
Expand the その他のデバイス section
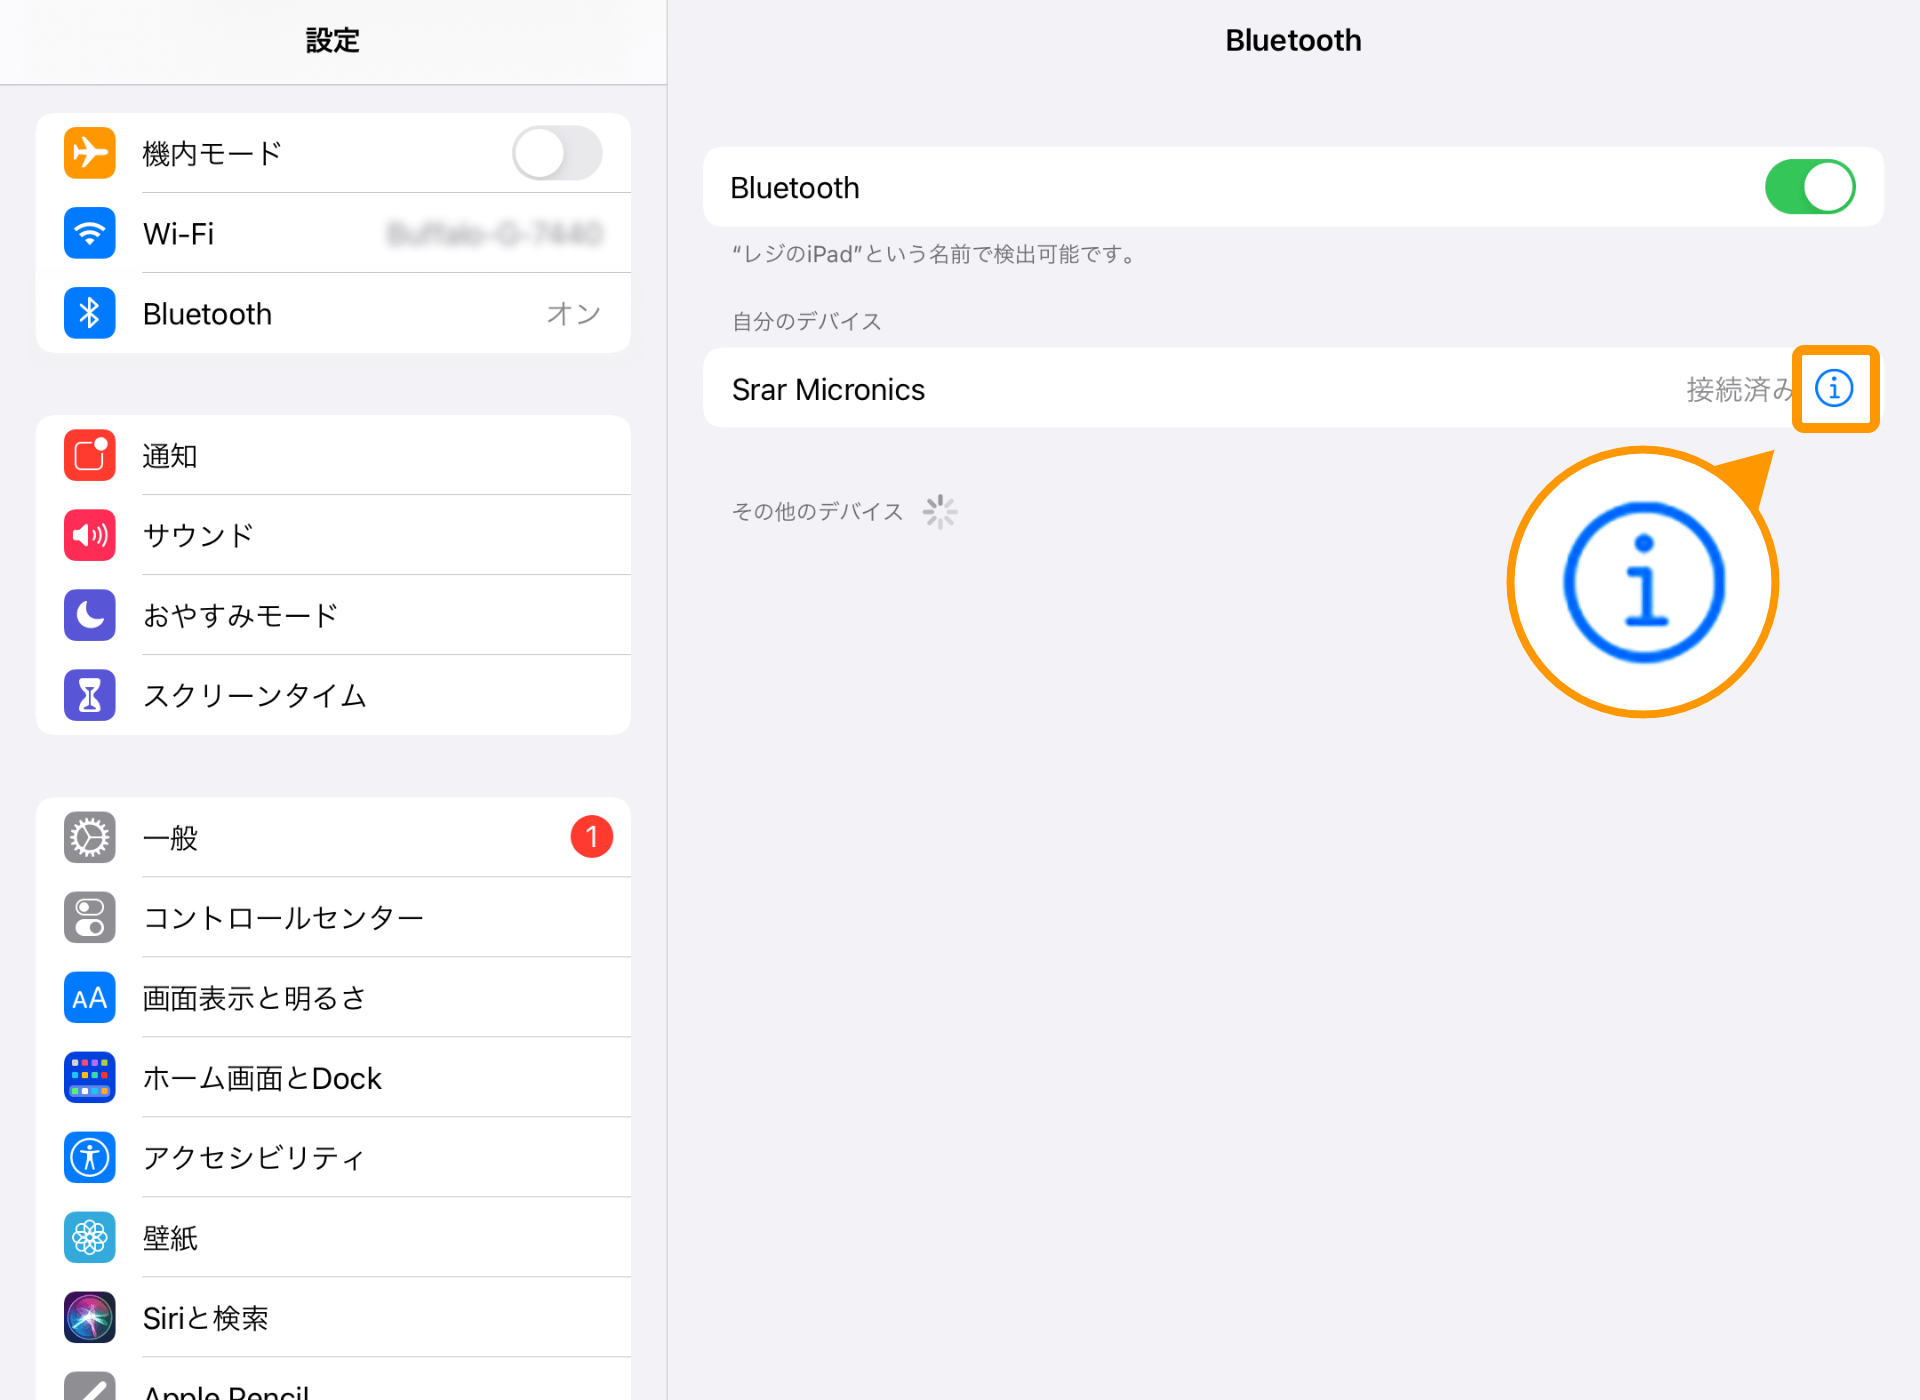tap(815, 511)
